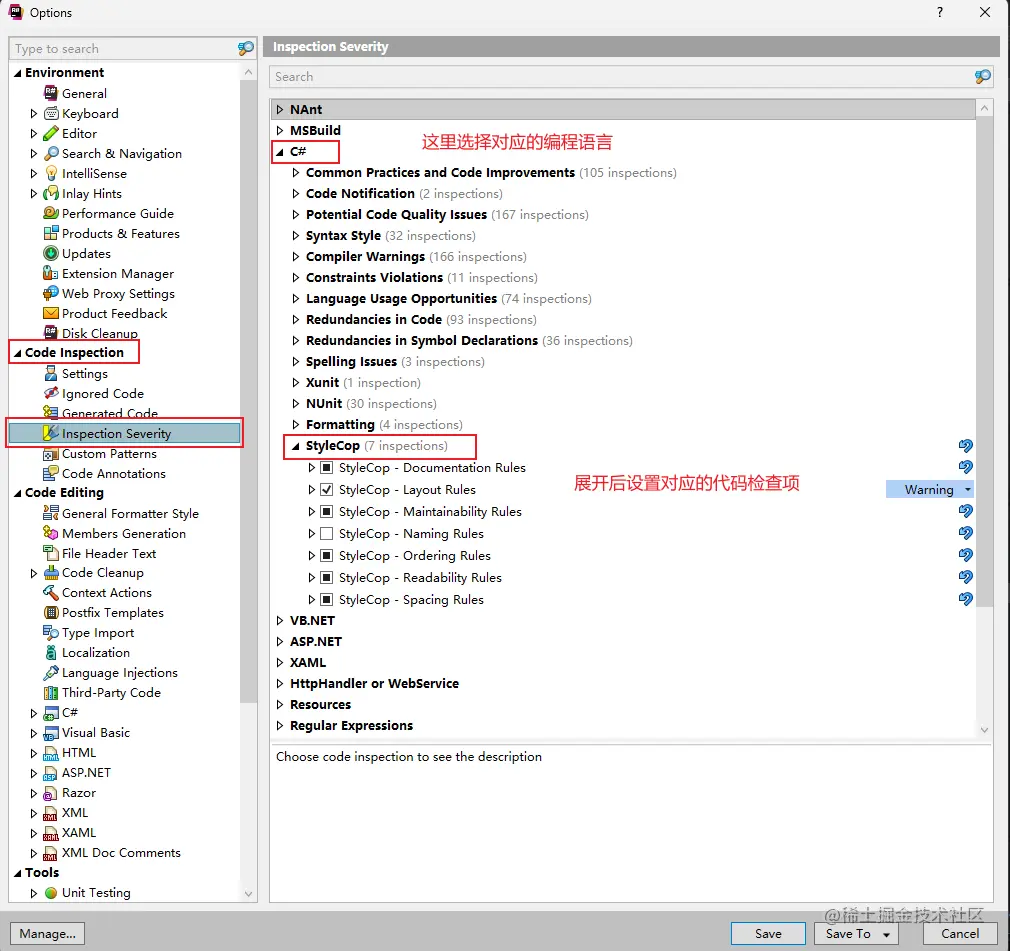The width and height of the screenshot is (1010, 951).
Task: Expand Common Practices and Code Improvements
Action: point(296,173)
